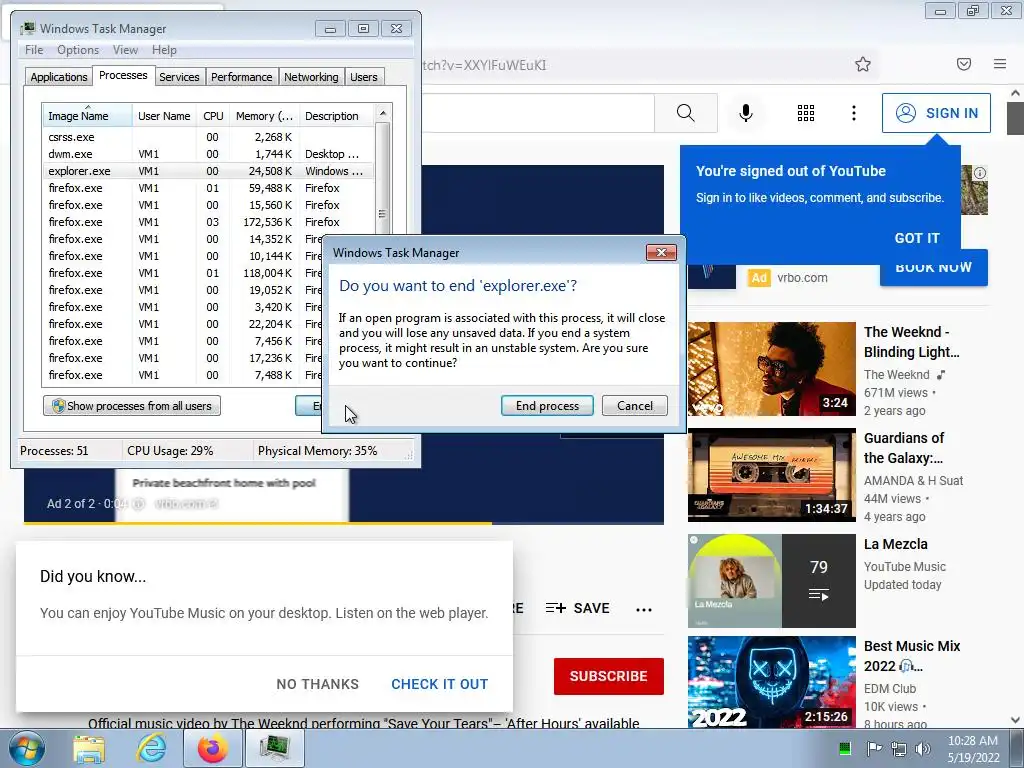Activate voice search microphone icon
Viewport: 1024px width, 768px height.
coord(746,113)
